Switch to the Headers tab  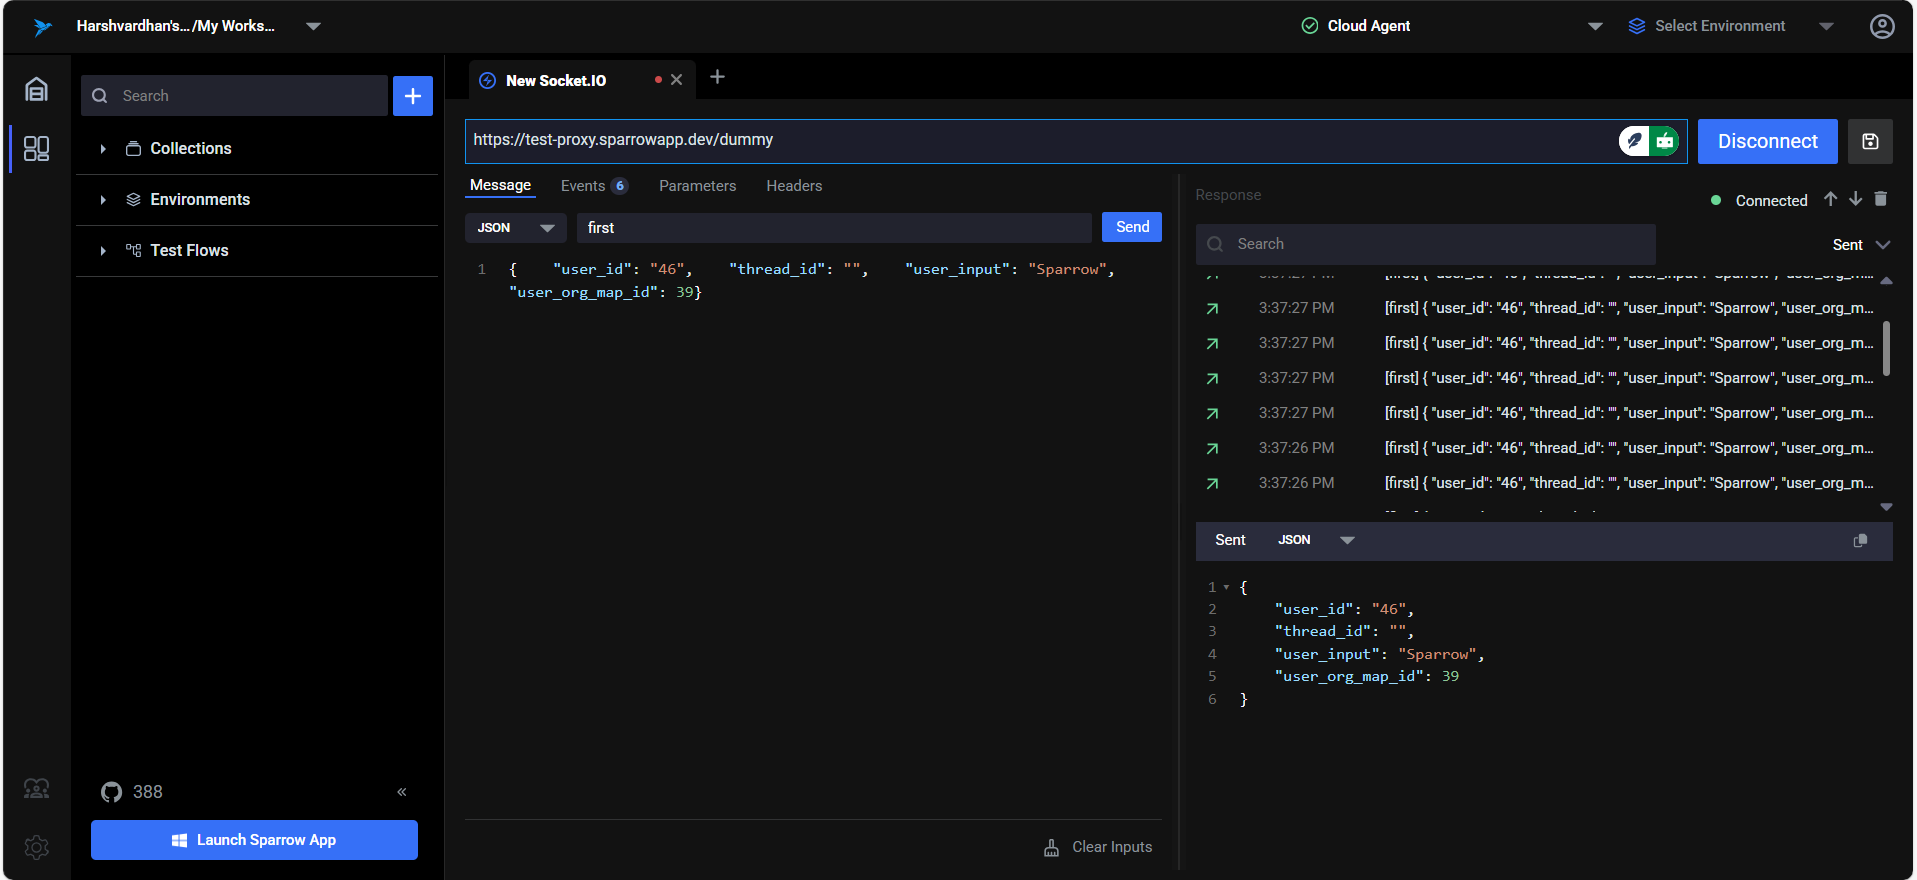tap(794, 186)
